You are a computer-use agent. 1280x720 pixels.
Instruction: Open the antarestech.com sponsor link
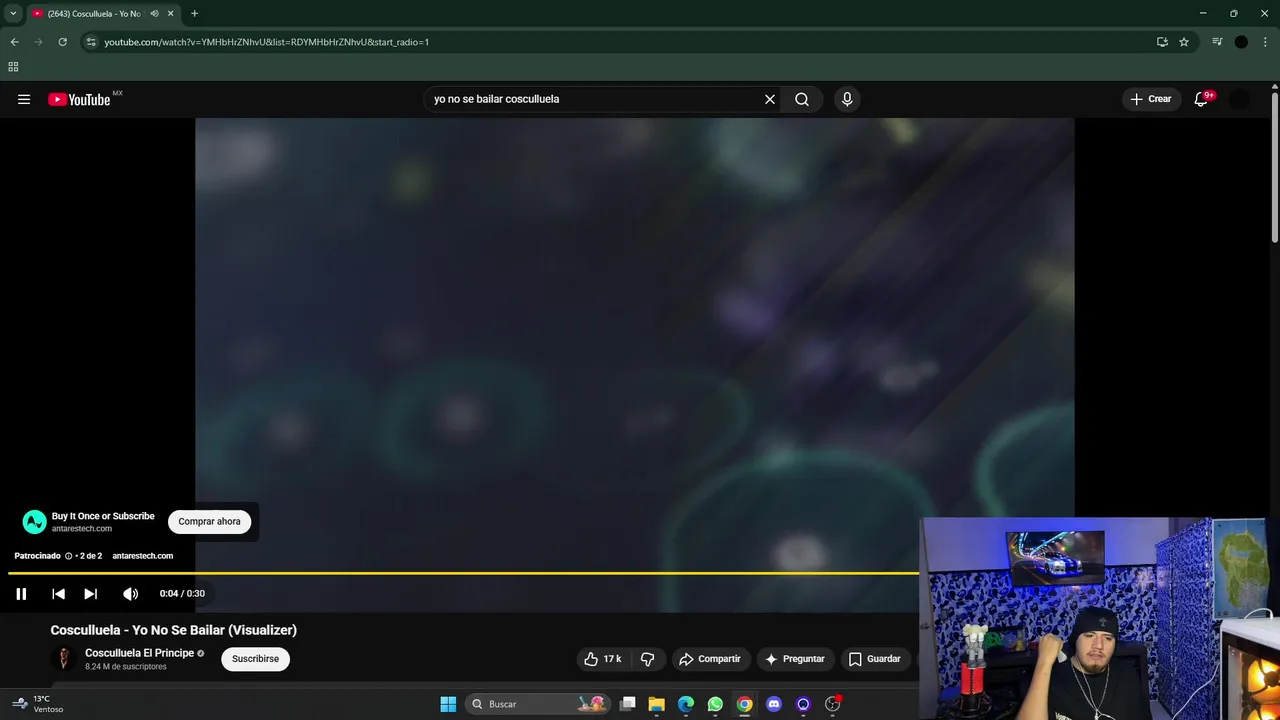click(143, 556)
